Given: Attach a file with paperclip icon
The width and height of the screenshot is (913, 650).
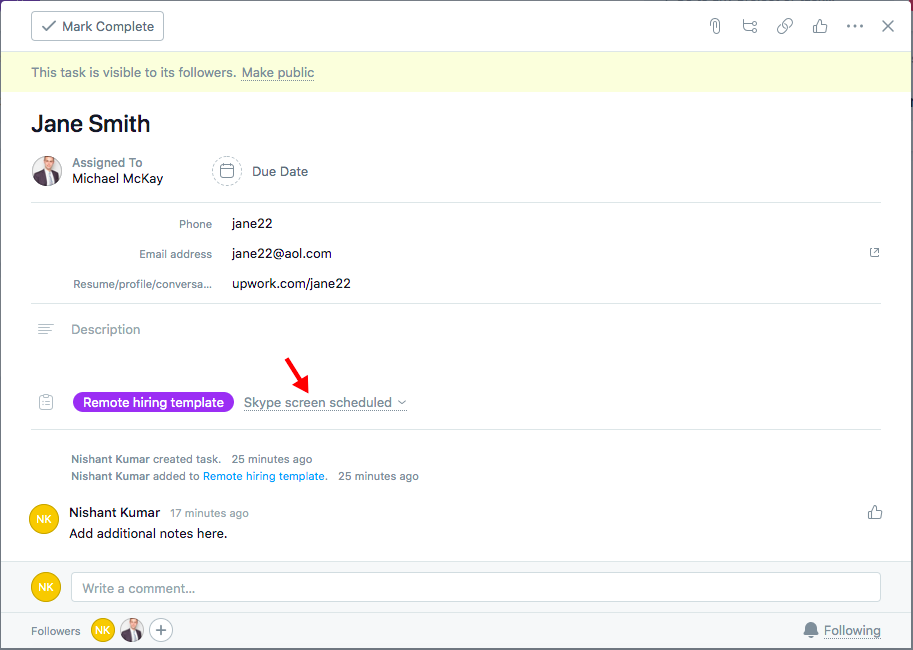Looking at the screenshot, I should pyautogui.click(x=715, y=26).
